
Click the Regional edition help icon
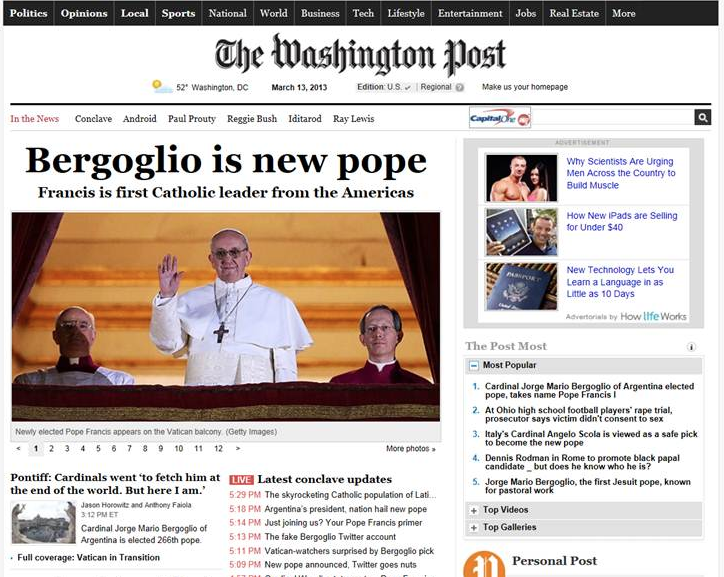[x=460, y=88]
